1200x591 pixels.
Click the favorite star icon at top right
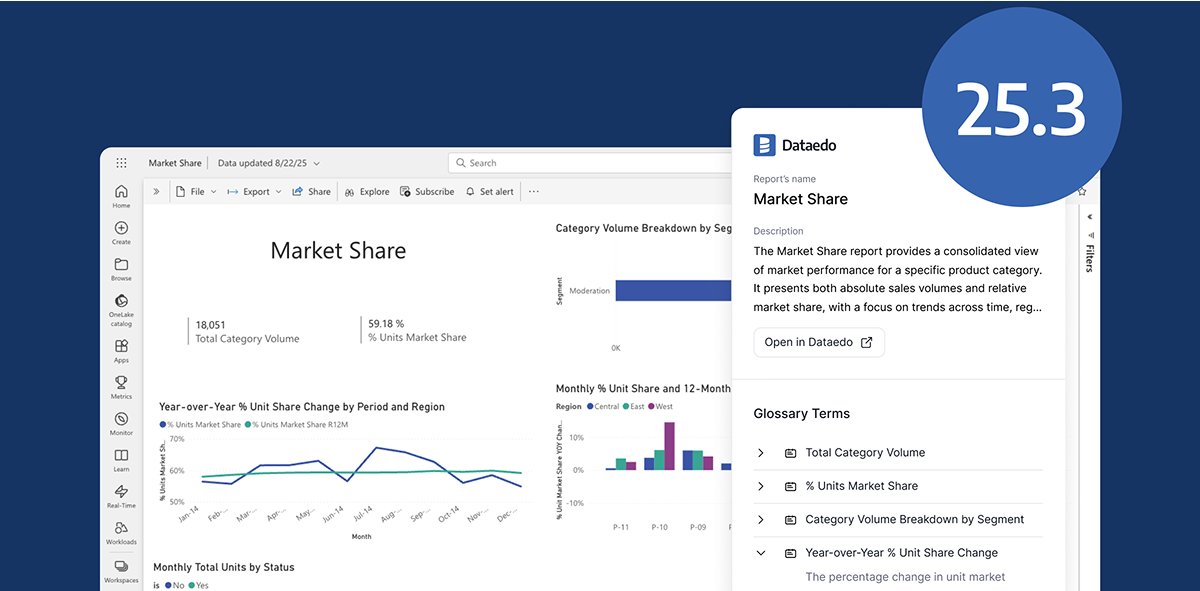click(x=1081, y=191)
